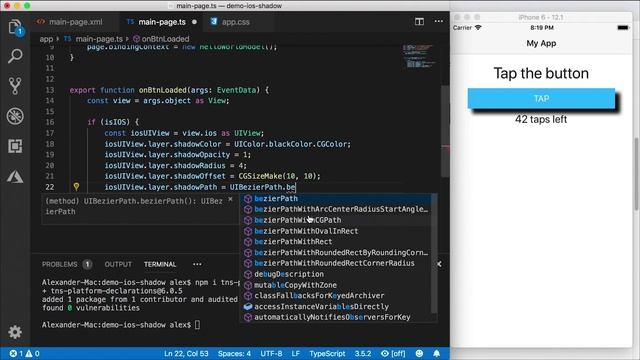This screenshot has height=360, width=640.
Task: Select the bezierPathWithOvalInRect suggestion
Action: pyautogui.click(x=336, y=231)
